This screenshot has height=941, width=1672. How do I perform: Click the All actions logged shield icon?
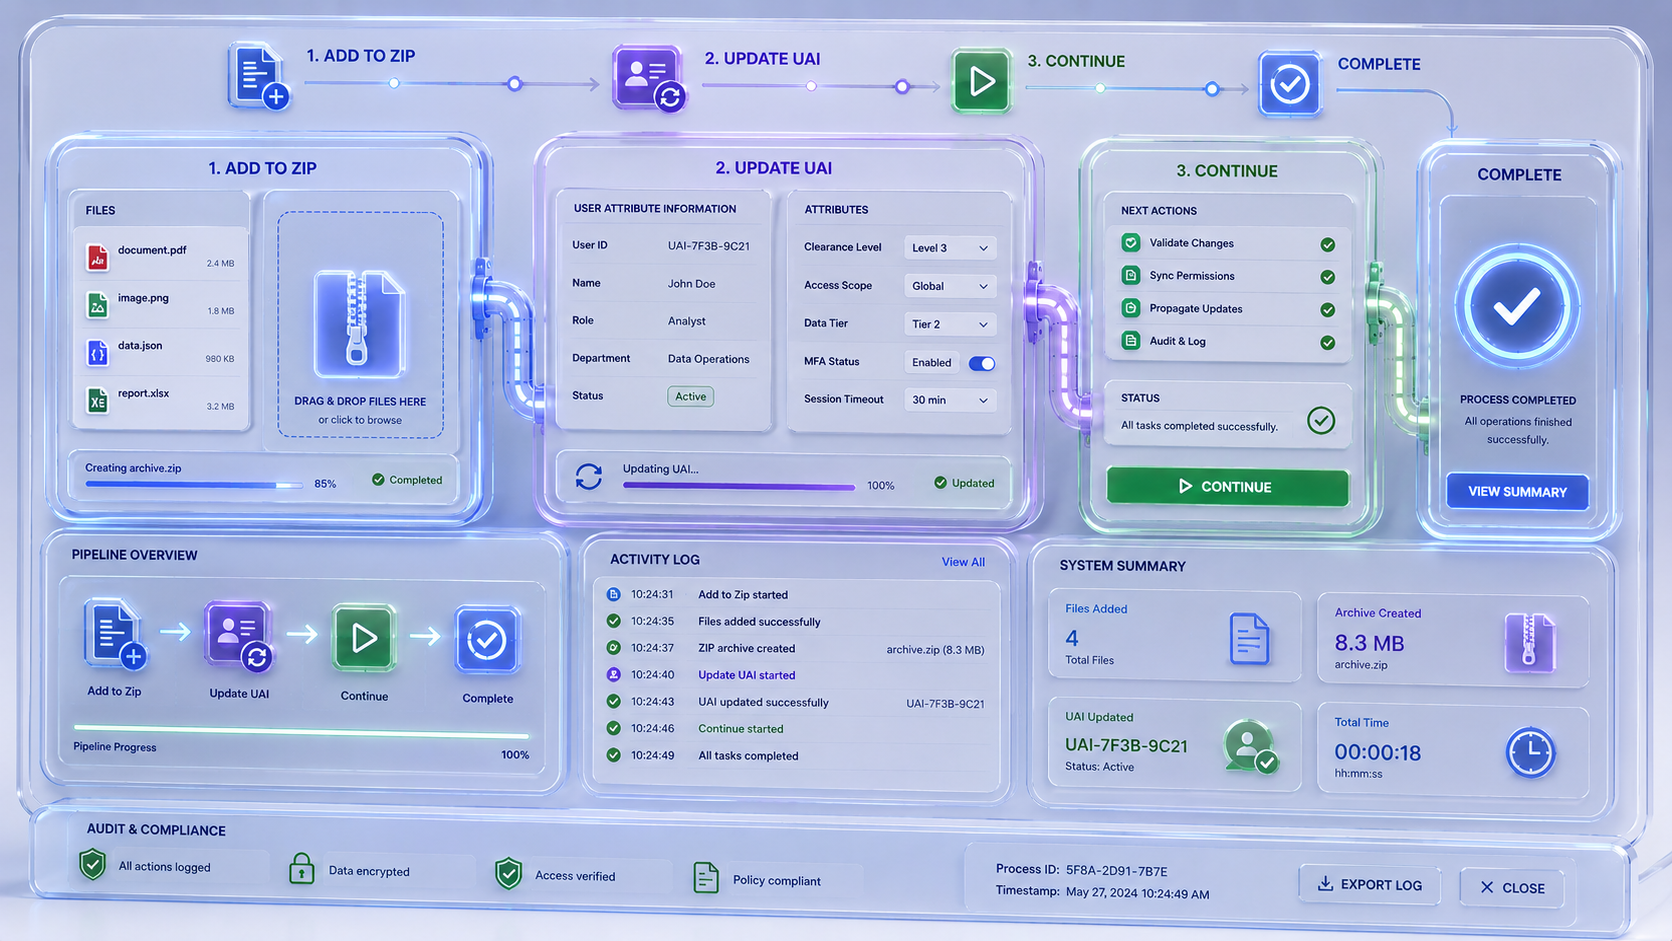point(93,864)
